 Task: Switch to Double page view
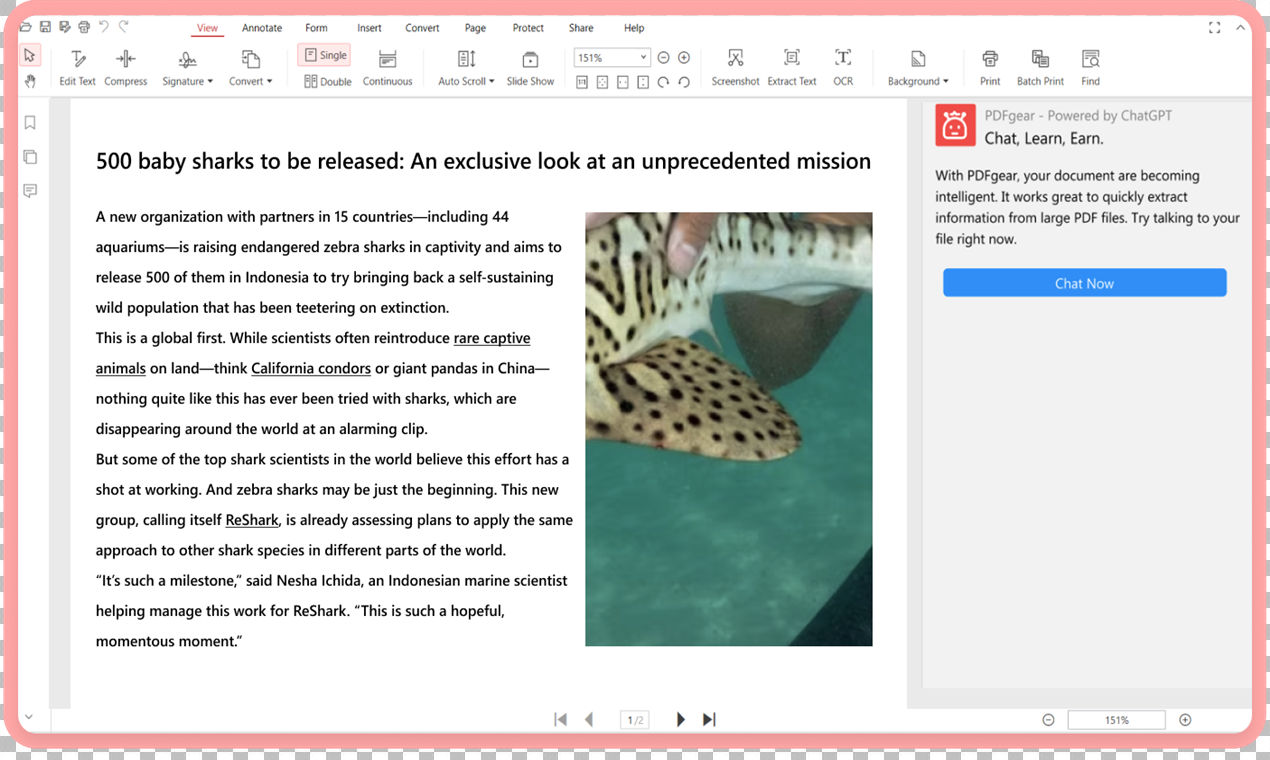tap(328, 82)
